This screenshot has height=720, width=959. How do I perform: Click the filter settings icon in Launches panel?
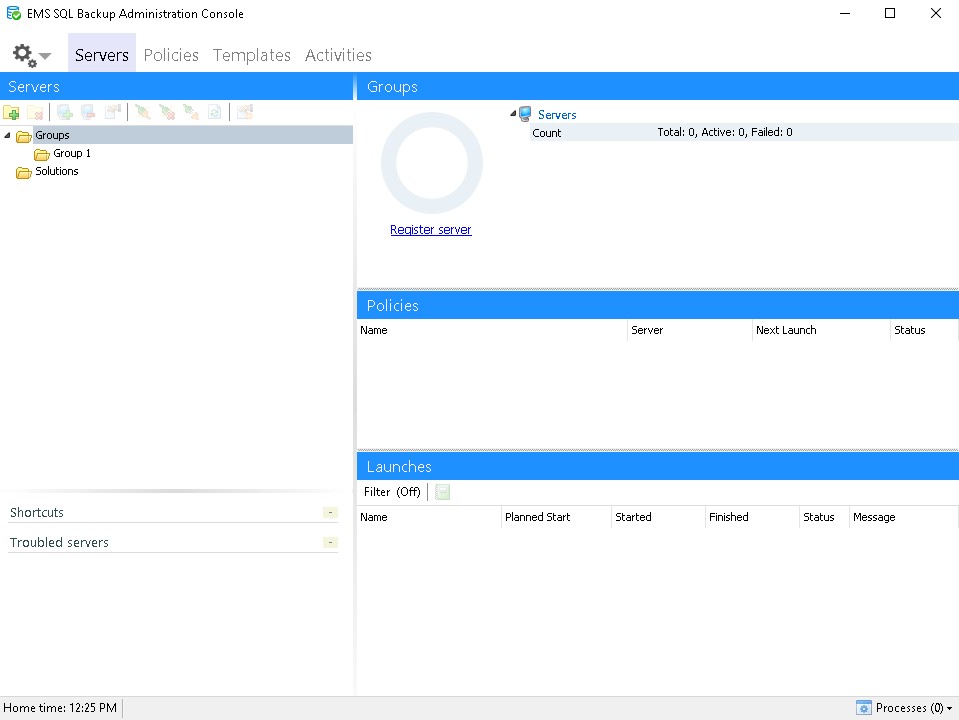click(441, 491)
